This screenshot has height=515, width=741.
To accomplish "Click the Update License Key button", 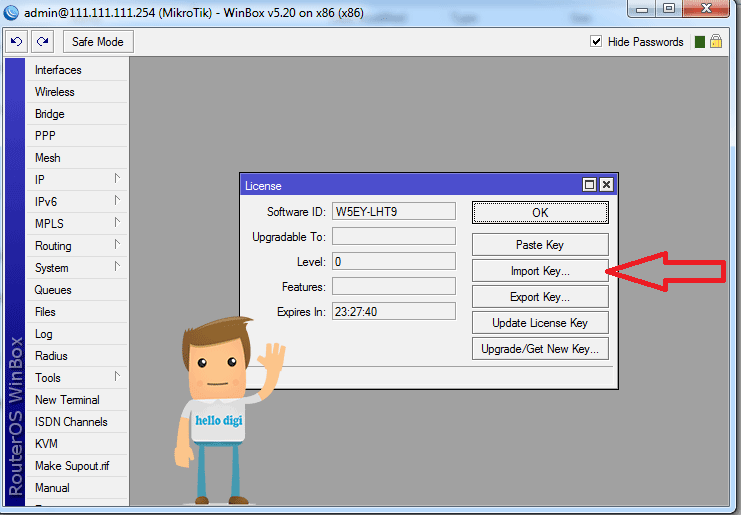I will pos(540,323).
